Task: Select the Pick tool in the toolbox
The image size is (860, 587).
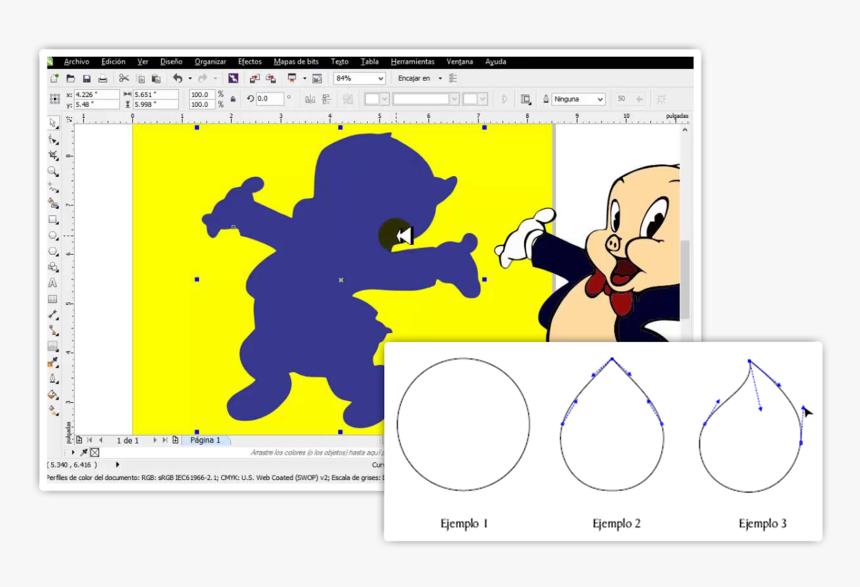Action: coord(53,123)
